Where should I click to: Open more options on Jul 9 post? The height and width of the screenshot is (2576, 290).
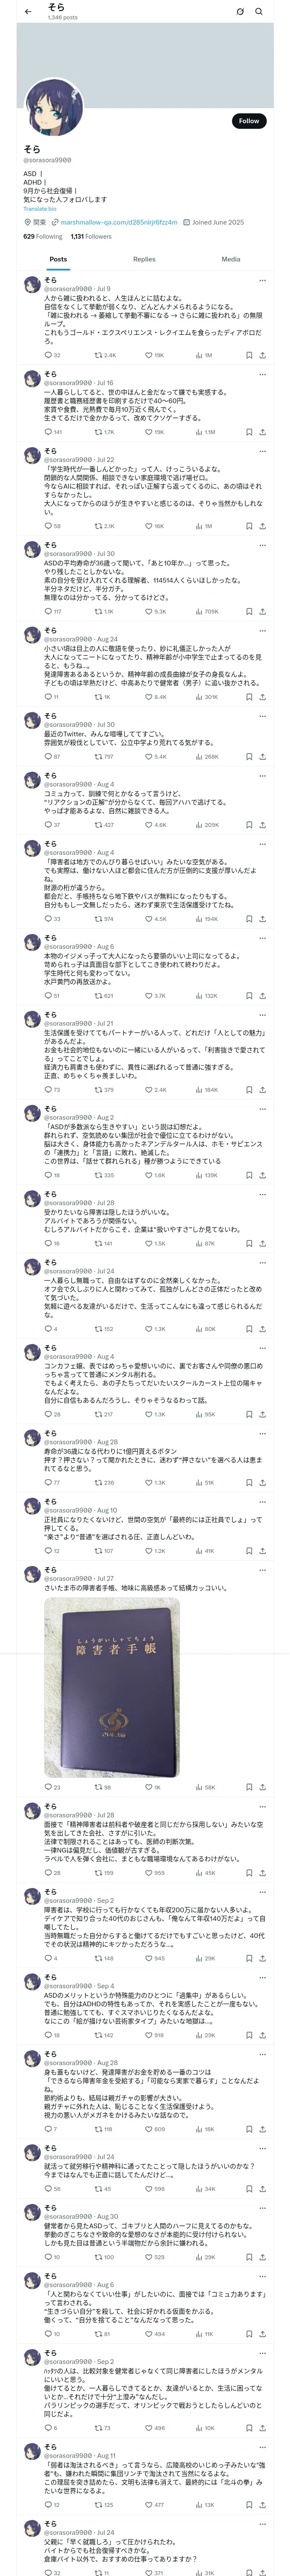click(x=262, y=281)
